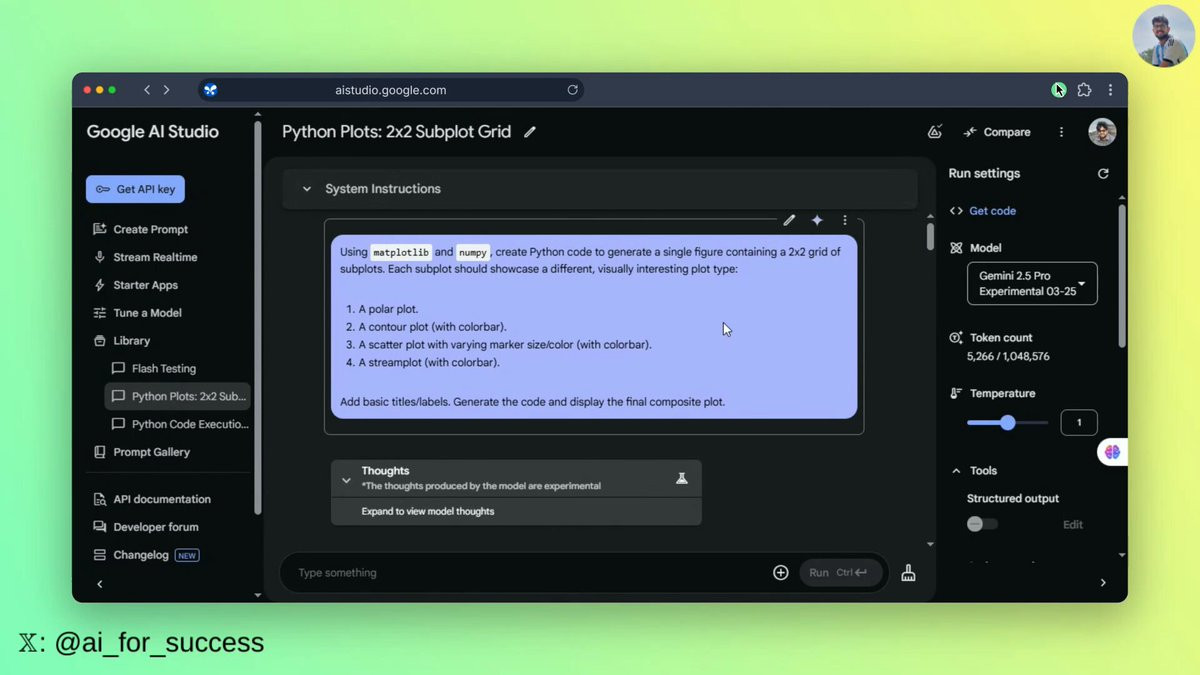The width and height of the screenshot is (1200, 675).
Task: Open Create Prompt in sidebar
Action: tap(140, 229)
